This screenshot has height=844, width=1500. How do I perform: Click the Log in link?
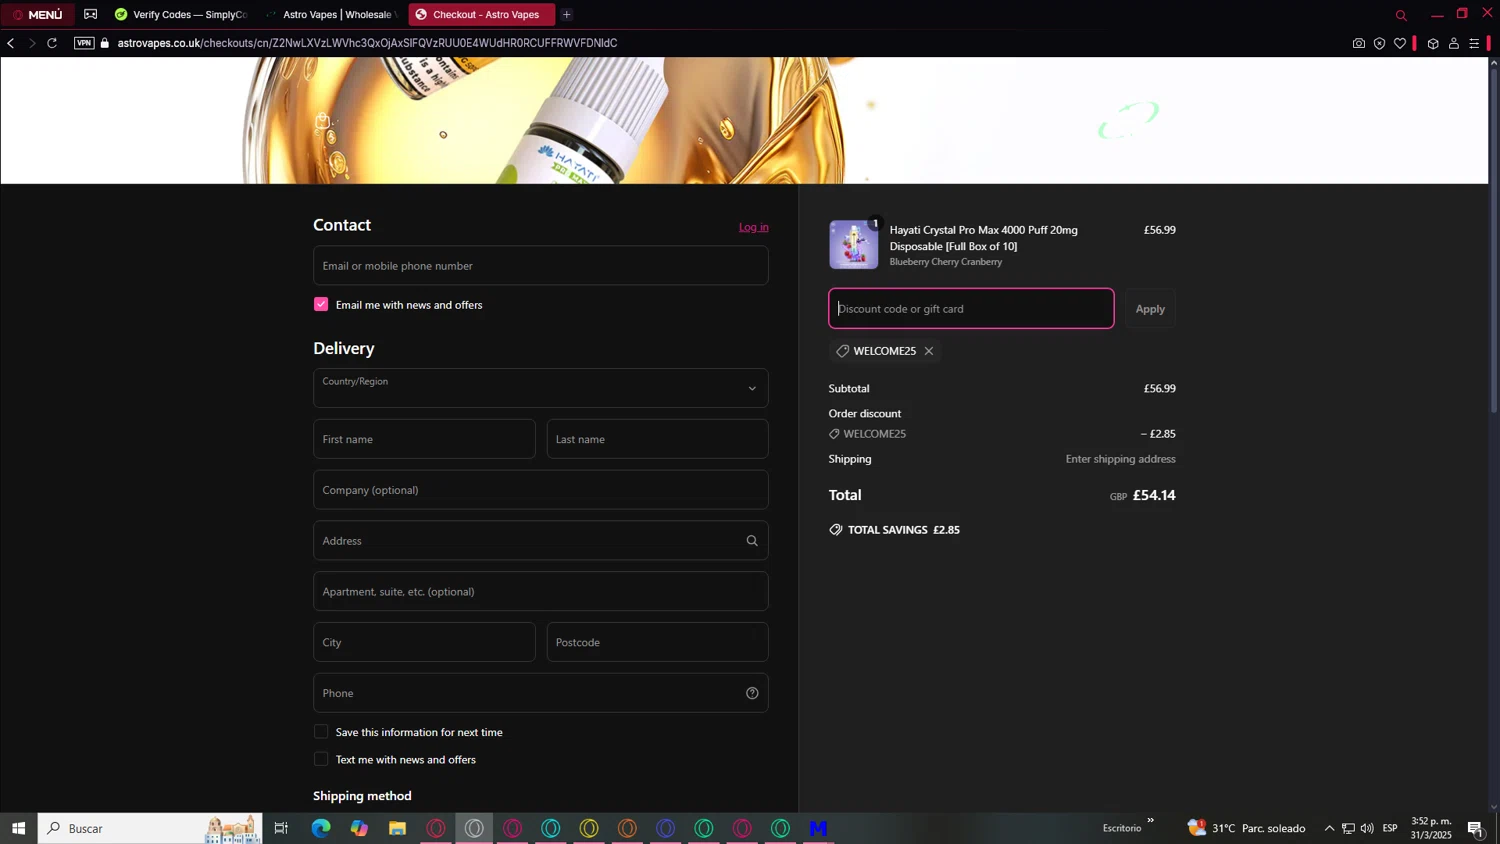click(x=754, y=227)
